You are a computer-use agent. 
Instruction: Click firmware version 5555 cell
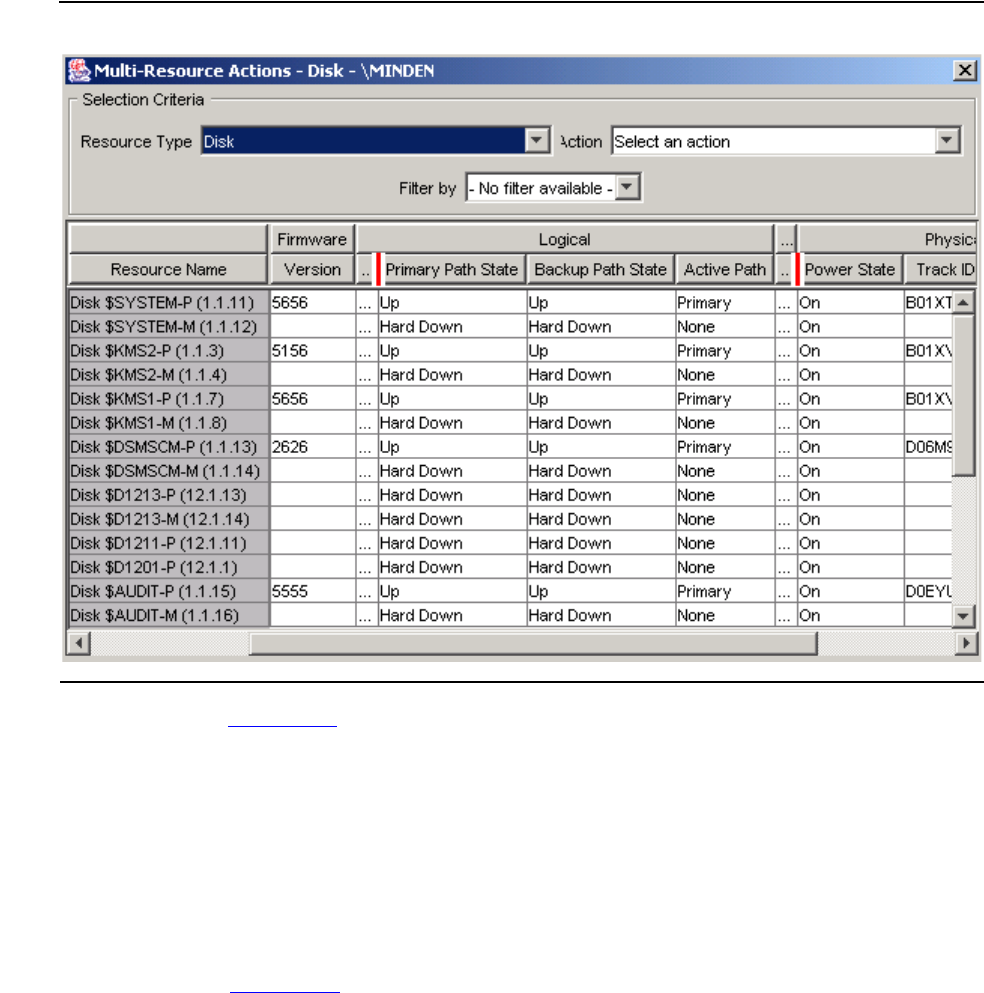tap(313, 591)
